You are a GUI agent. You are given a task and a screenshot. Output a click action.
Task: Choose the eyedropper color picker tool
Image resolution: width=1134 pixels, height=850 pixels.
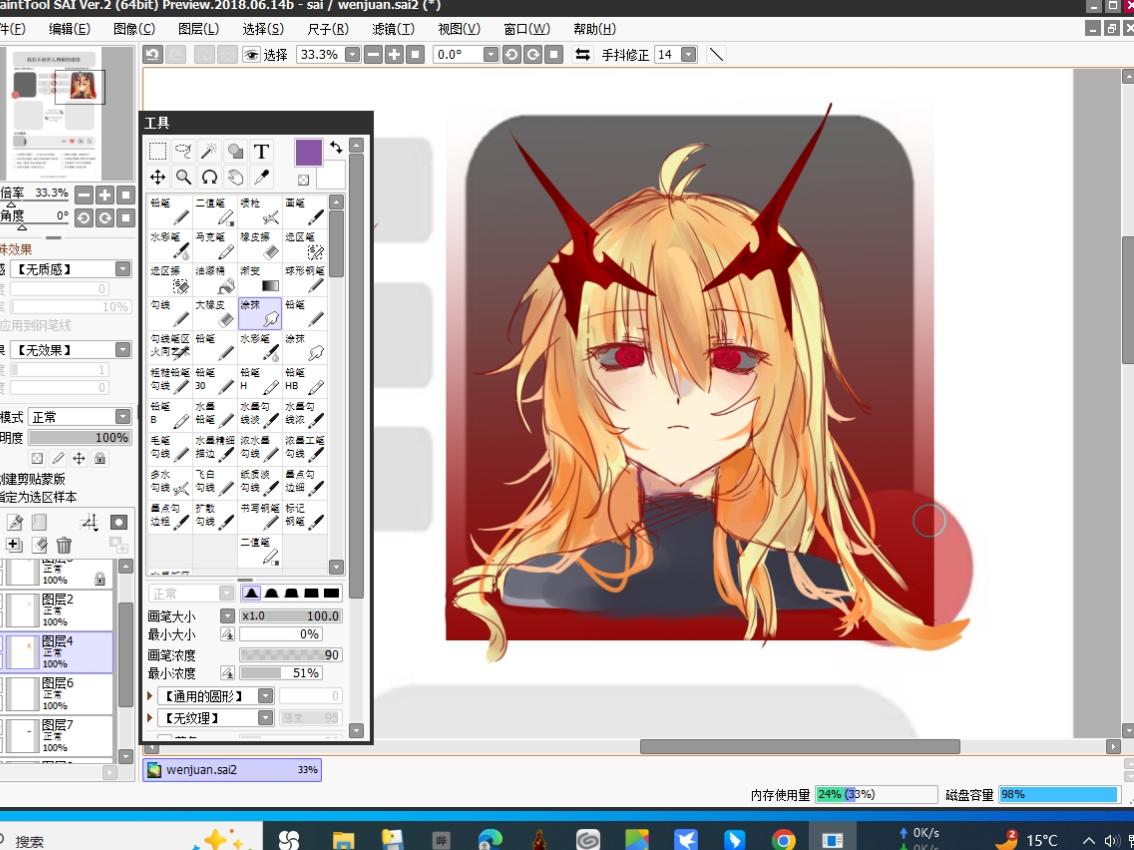coord(261,177)
